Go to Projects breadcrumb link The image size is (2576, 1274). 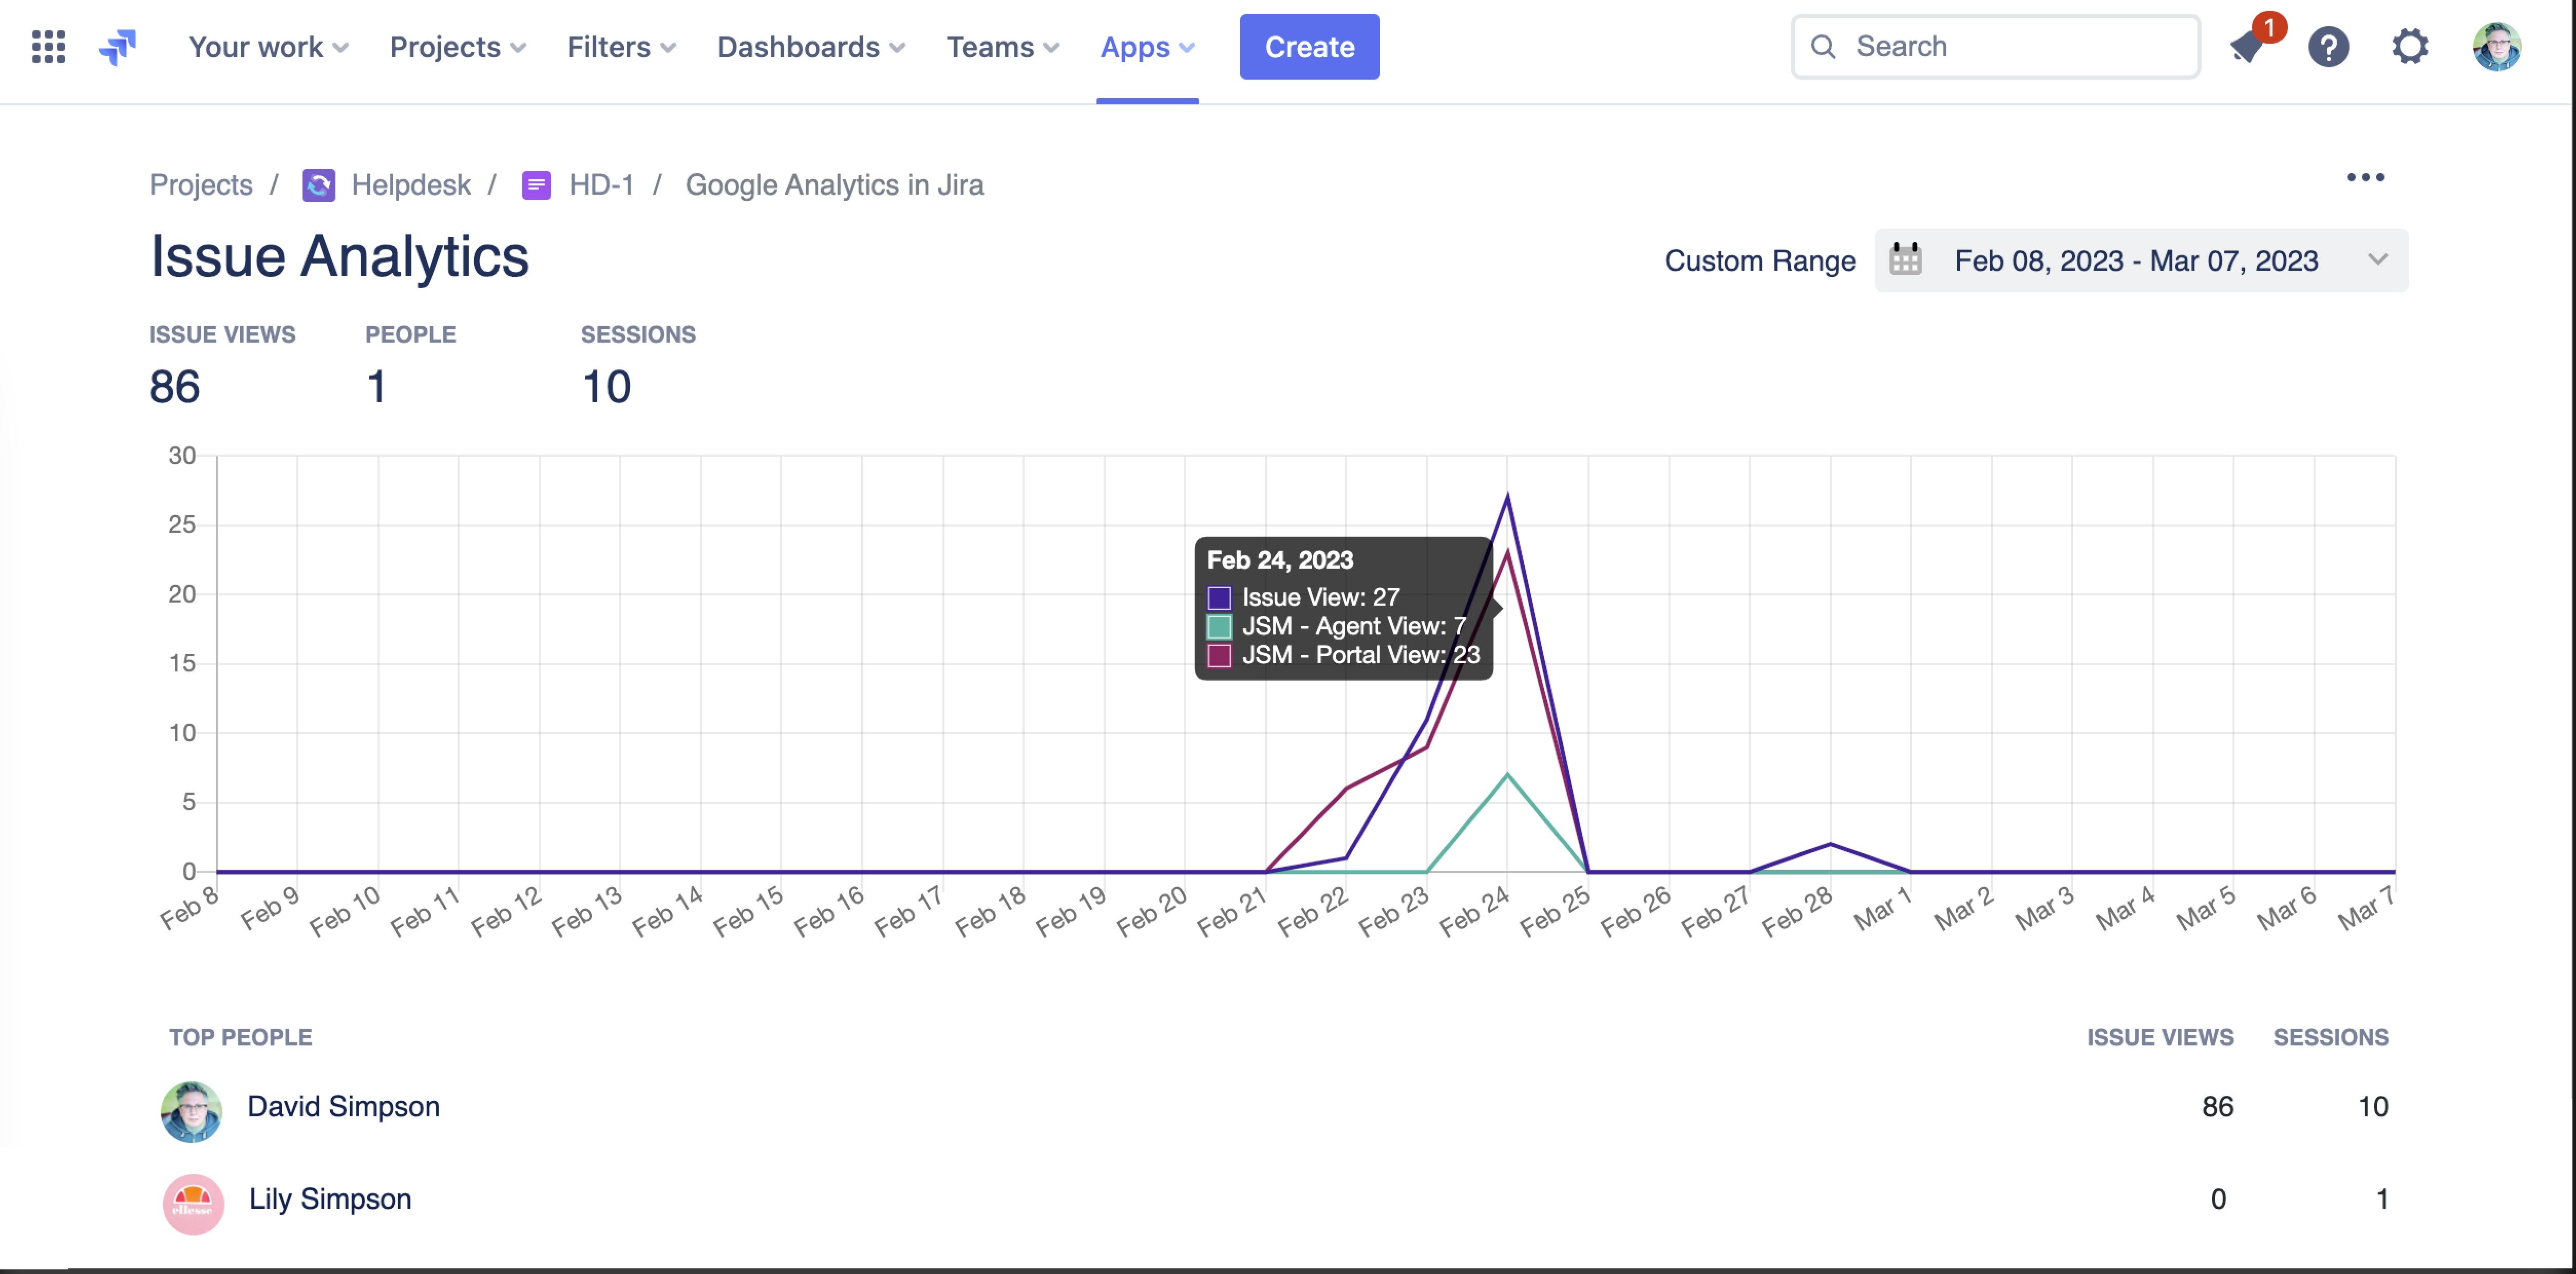[201, 185]
